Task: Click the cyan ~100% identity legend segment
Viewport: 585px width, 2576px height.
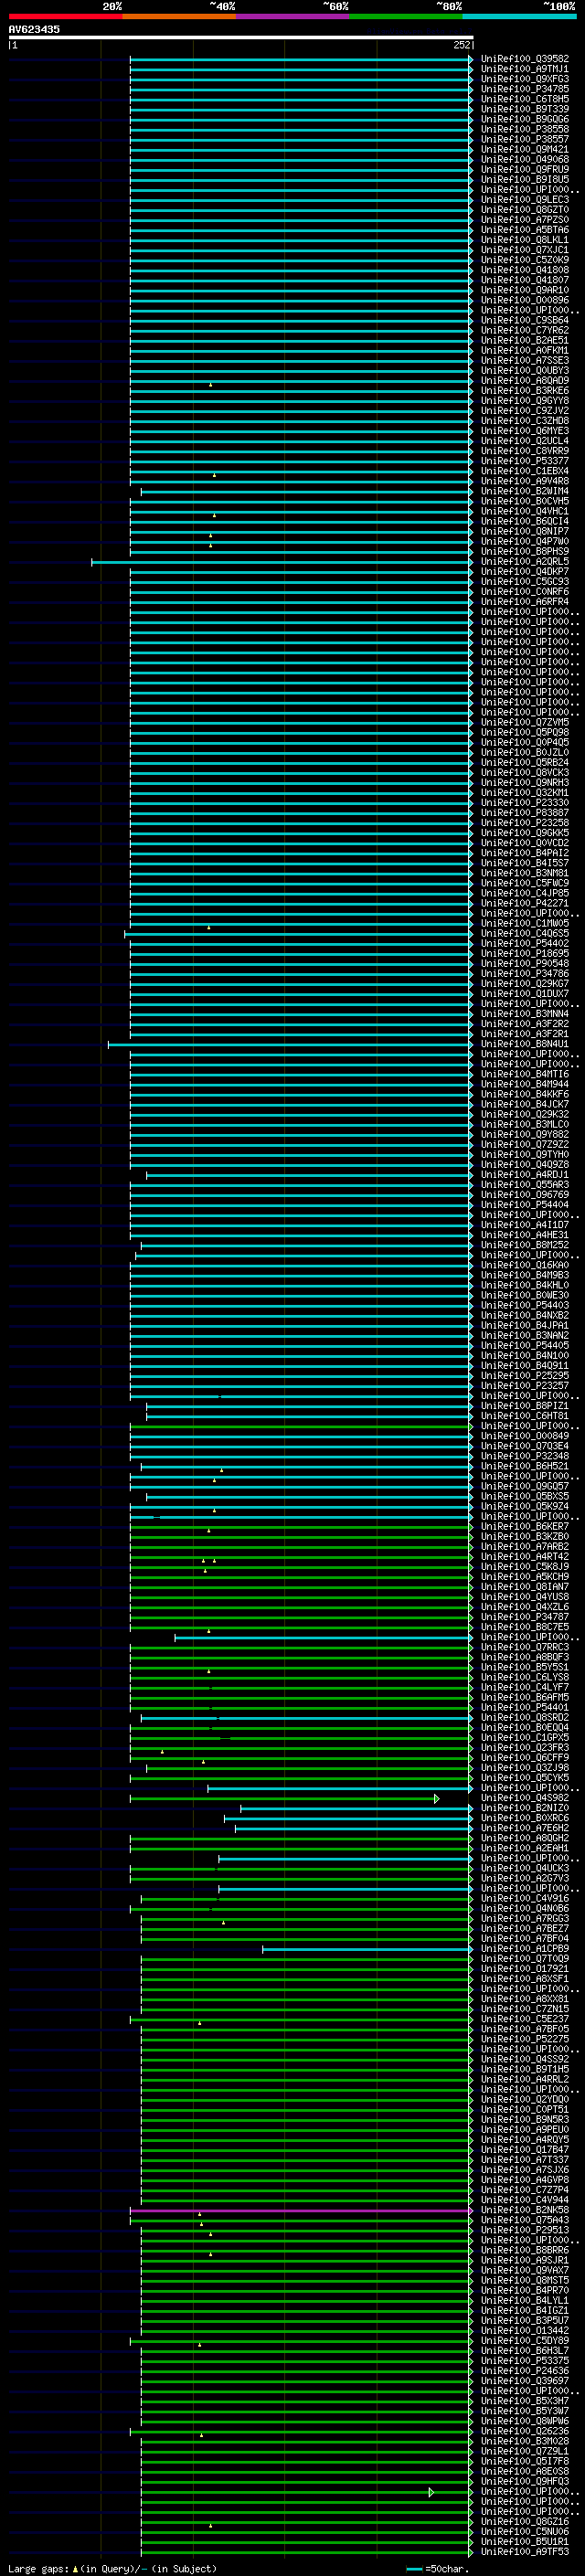Action: click(x=519, y=16)
